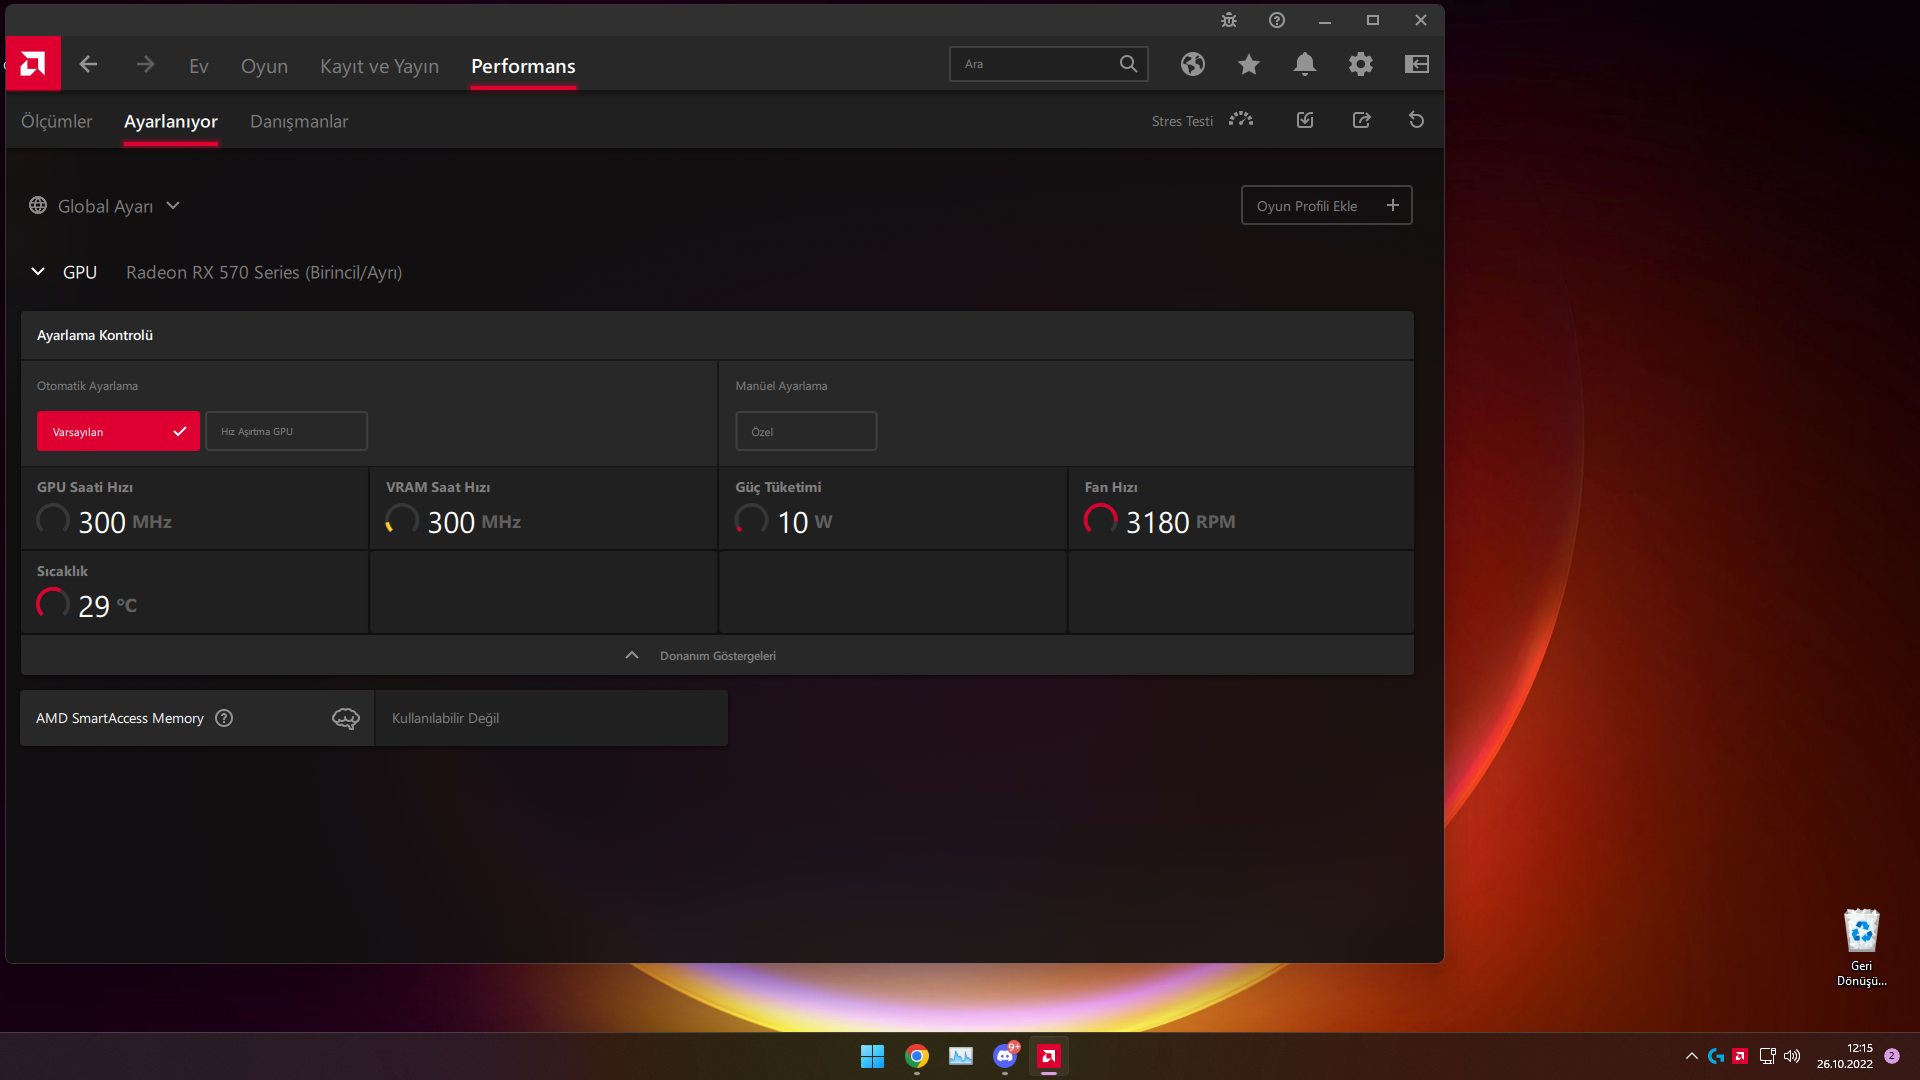Image resolution: width=1920 pixels, height=1080 pixels.
Task: Open the notification center badge
Action: [1891, 1056]
